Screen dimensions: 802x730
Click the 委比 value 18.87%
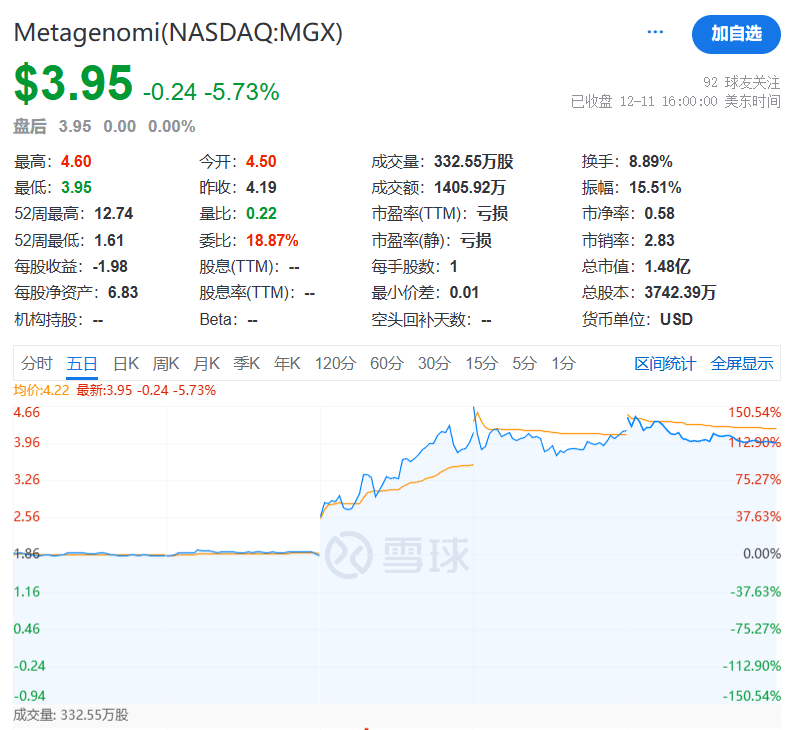pos(272,240)
